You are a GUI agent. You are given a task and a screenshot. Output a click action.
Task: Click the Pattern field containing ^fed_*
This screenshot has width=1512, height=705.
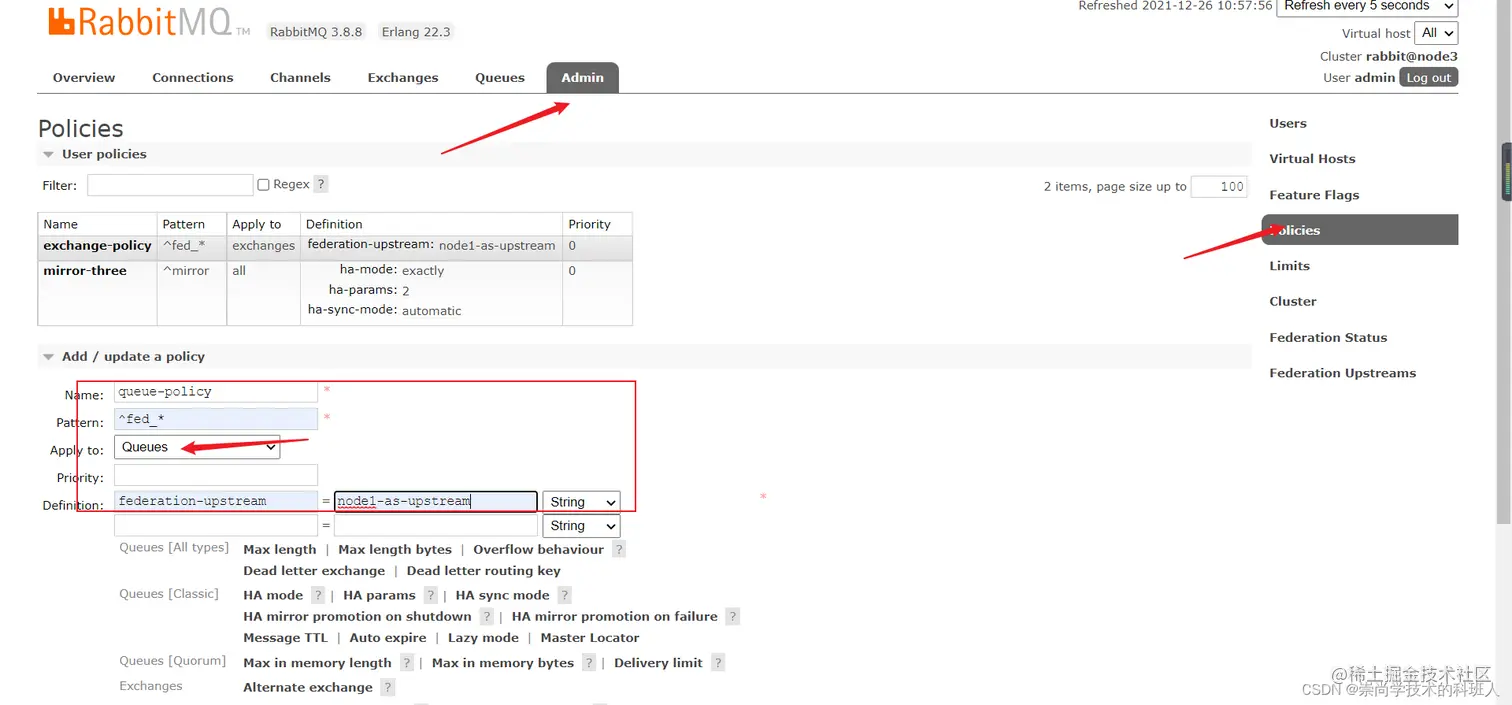[216, 419]
